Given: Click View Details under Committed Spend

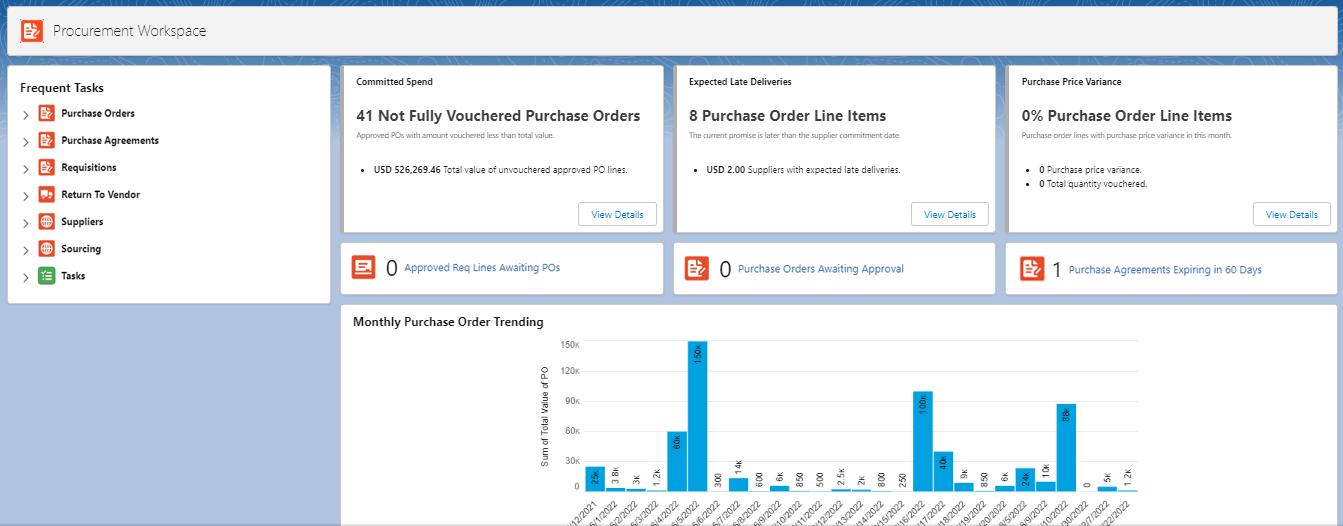Looking at the screenshot, I should click(617, 214).
